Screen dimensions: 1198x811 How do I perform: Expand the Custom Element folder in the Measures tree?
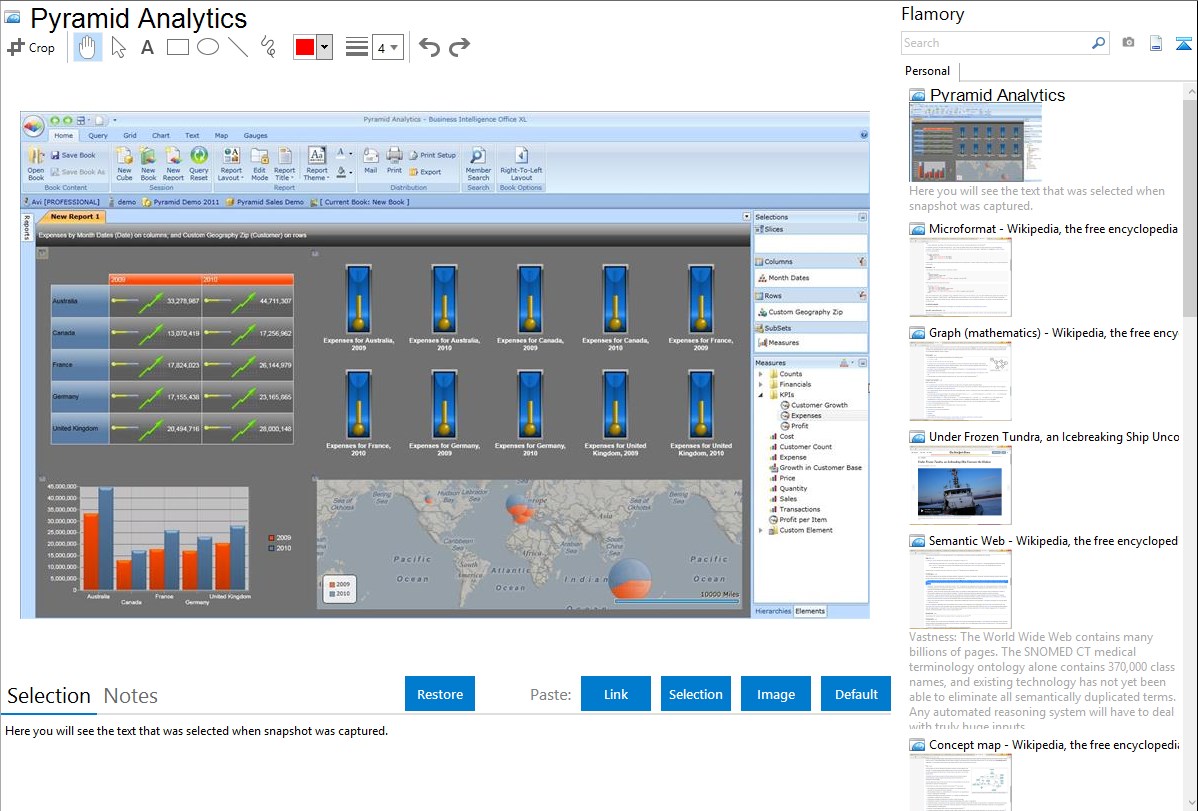[x=760, y=530]
